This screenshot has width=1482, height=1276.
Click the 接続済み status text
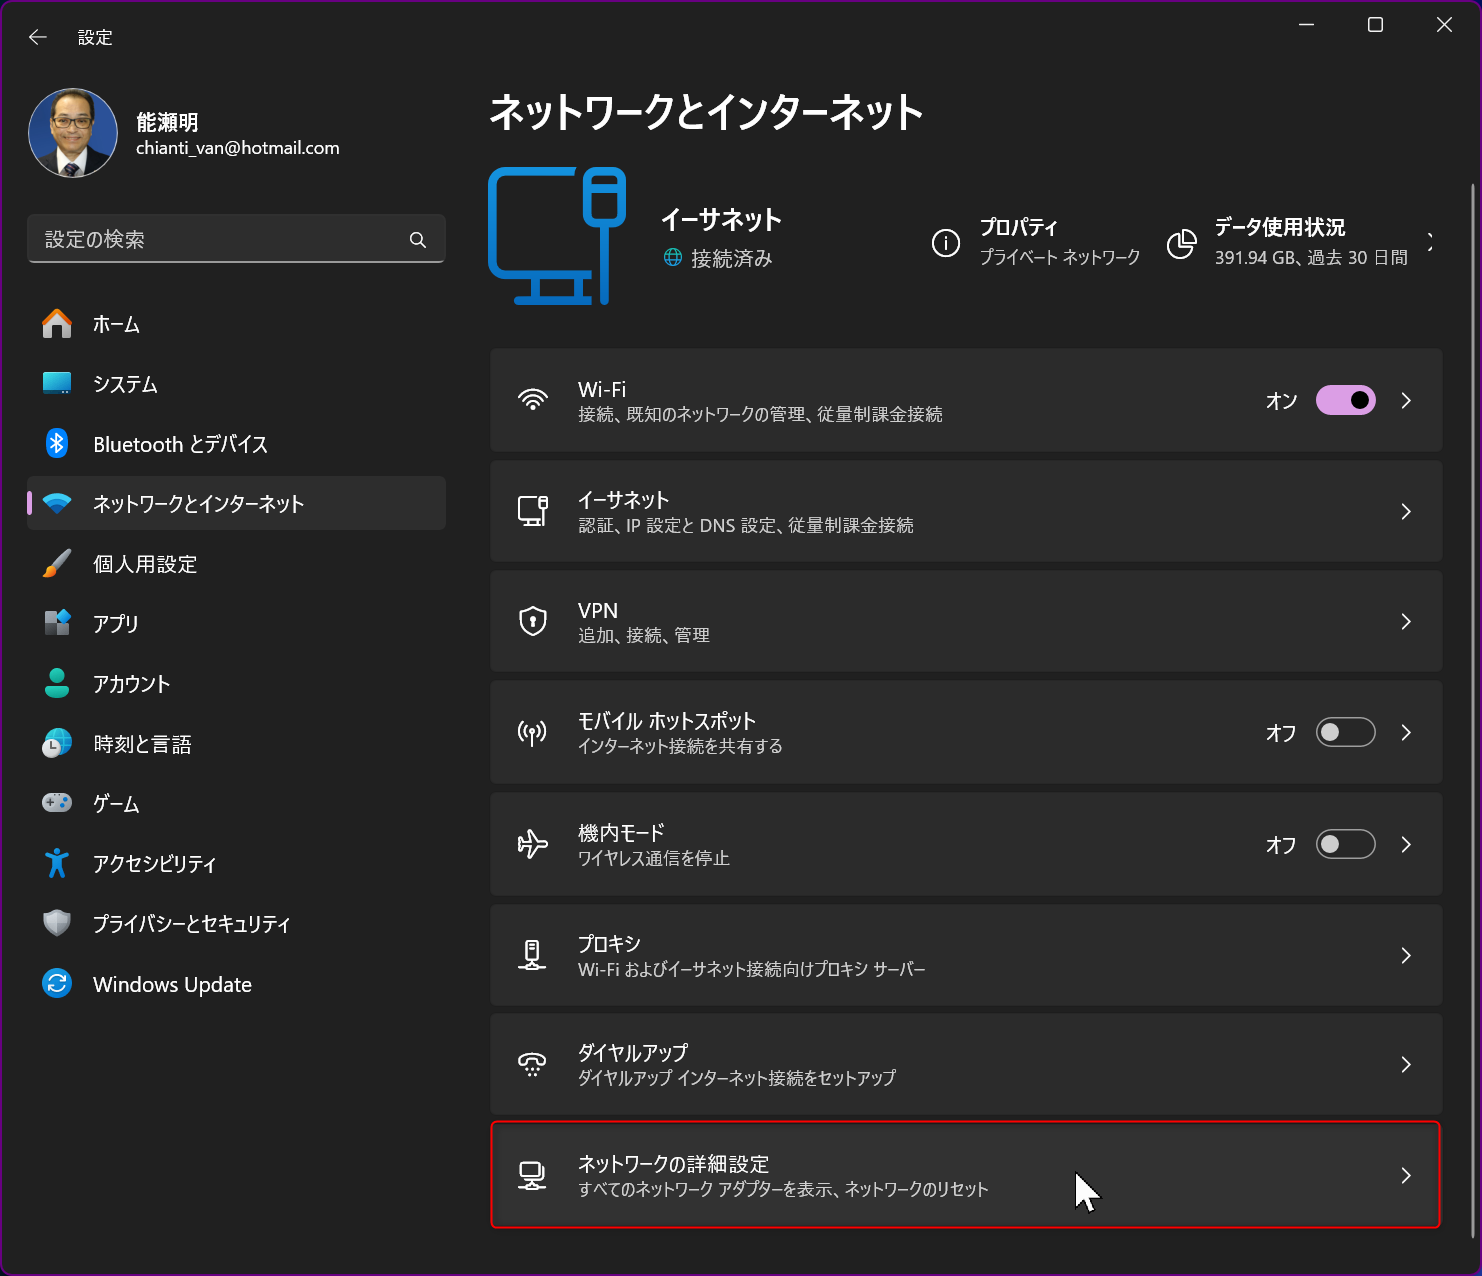pos(732,259)
